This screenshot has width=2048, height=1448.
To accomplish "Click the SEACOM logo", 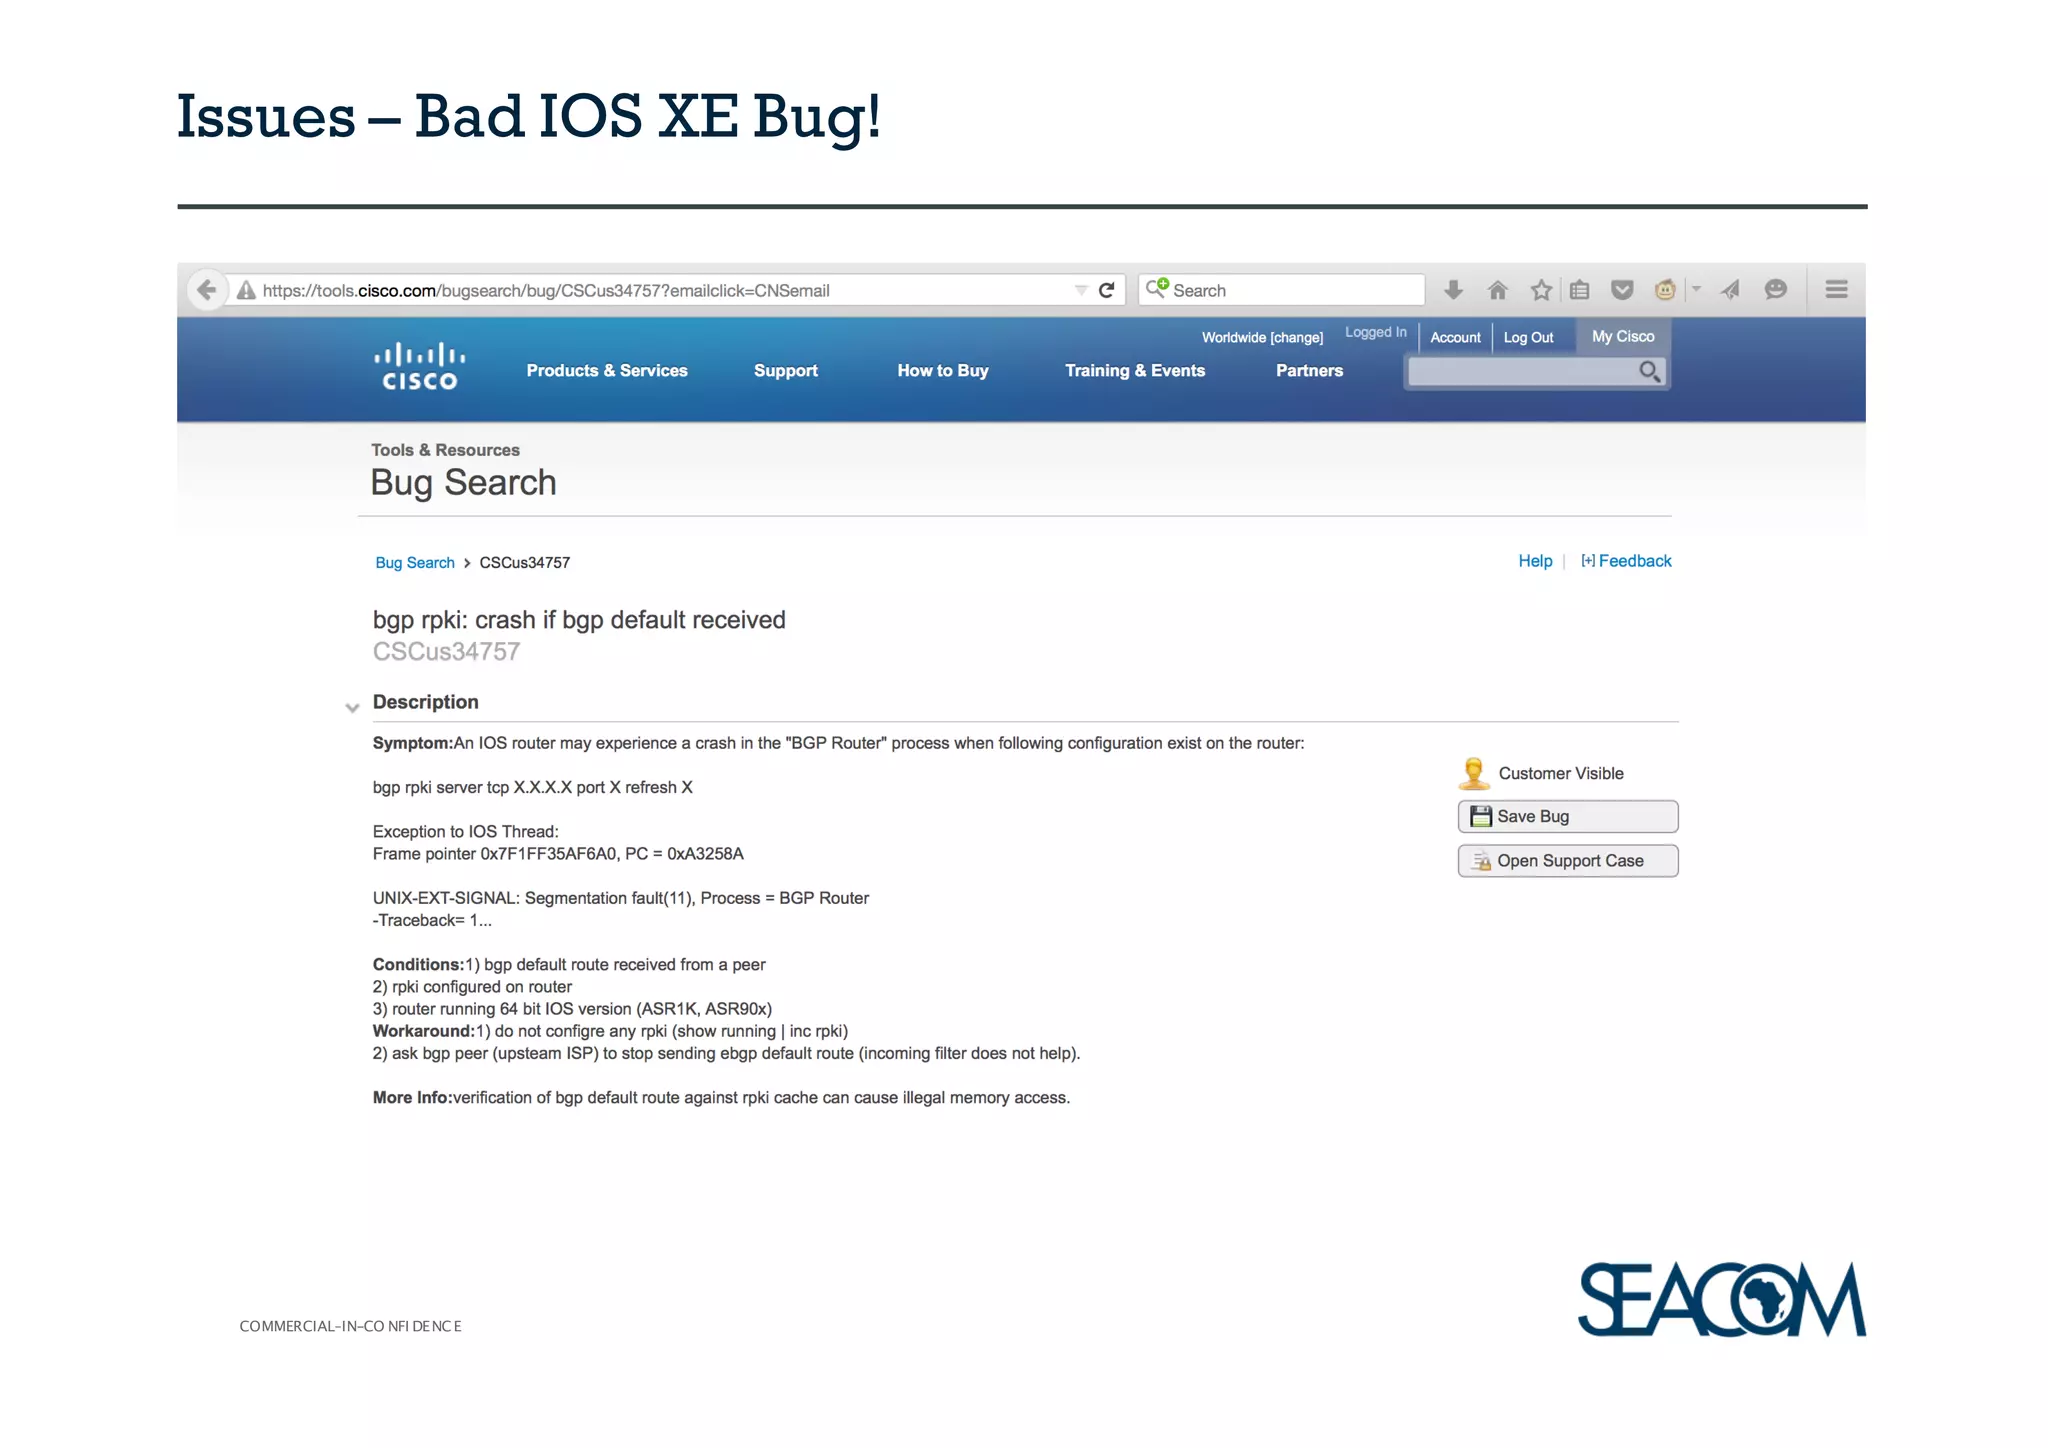I will [x=1722, y=1298].
